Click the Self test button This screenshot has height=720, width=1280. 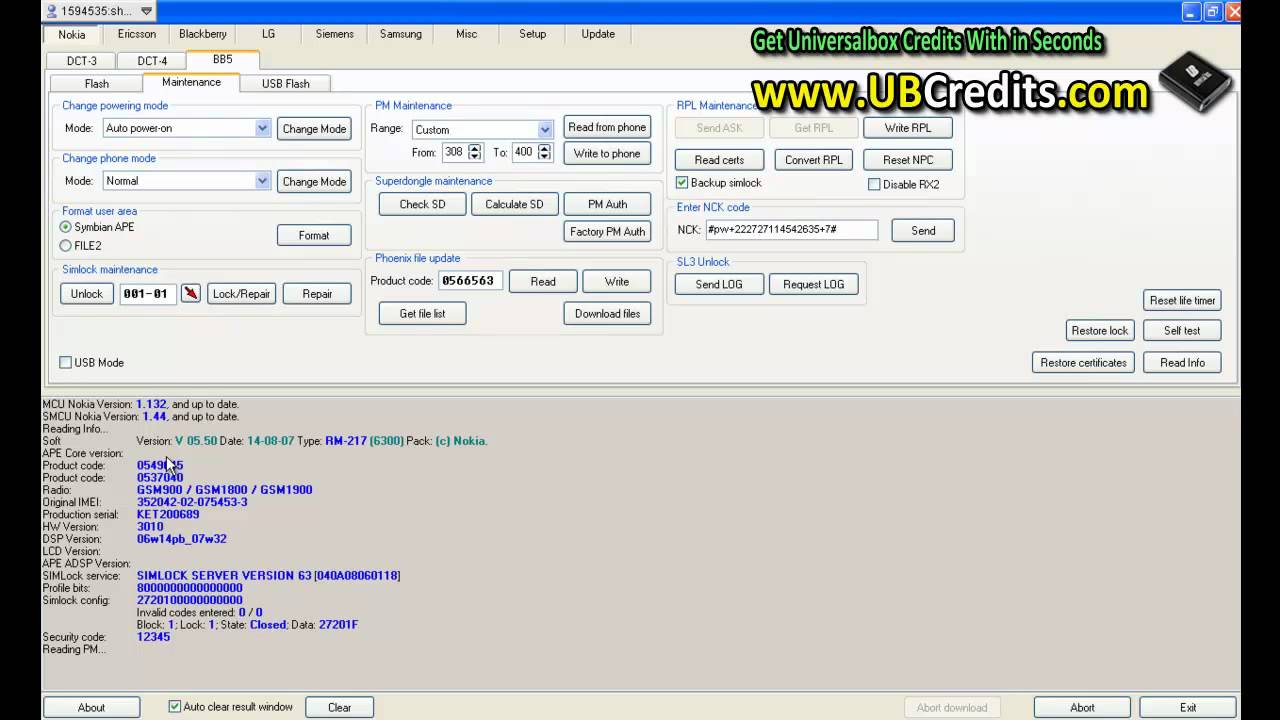coord(1182,331)
